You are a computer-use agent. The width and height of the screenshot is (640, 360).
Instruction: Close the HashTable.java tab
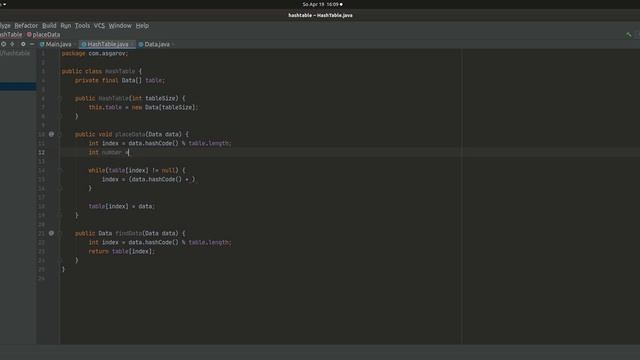[x=133, y=44]
